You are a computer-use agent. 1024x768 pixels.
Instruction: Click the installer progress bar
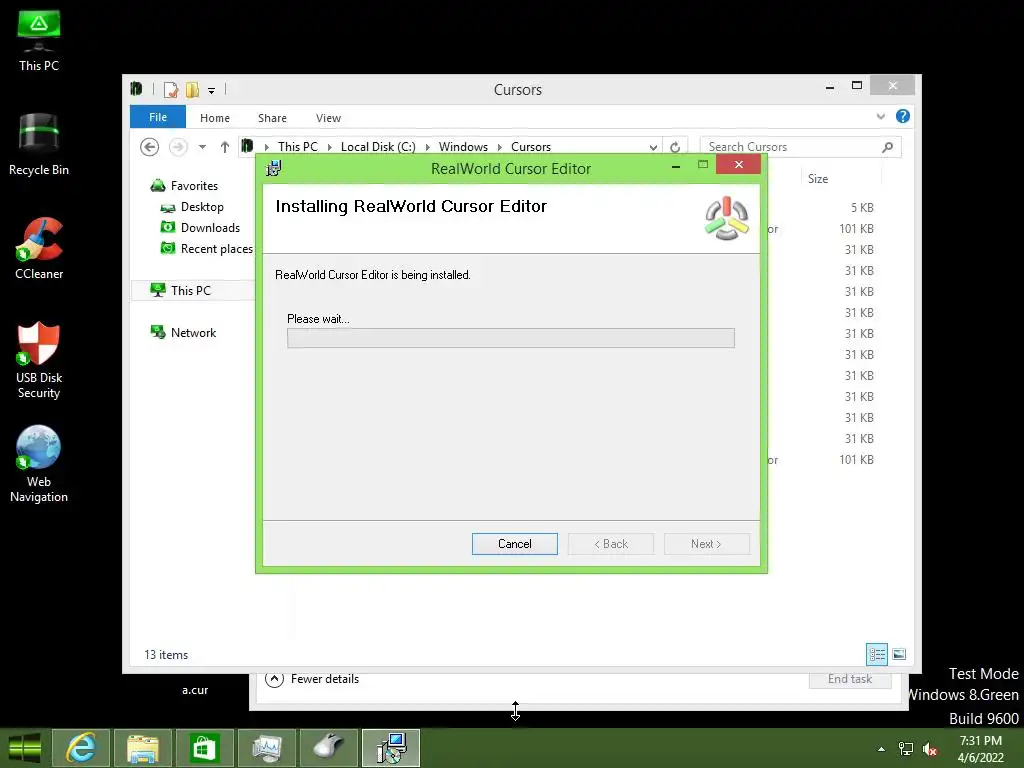point(511,338)
